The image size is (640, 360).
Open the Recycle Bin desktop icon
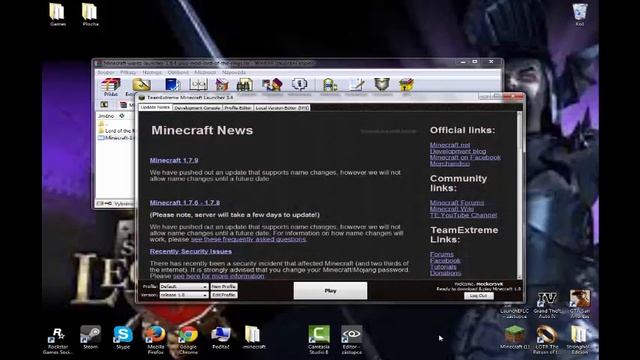580,15
